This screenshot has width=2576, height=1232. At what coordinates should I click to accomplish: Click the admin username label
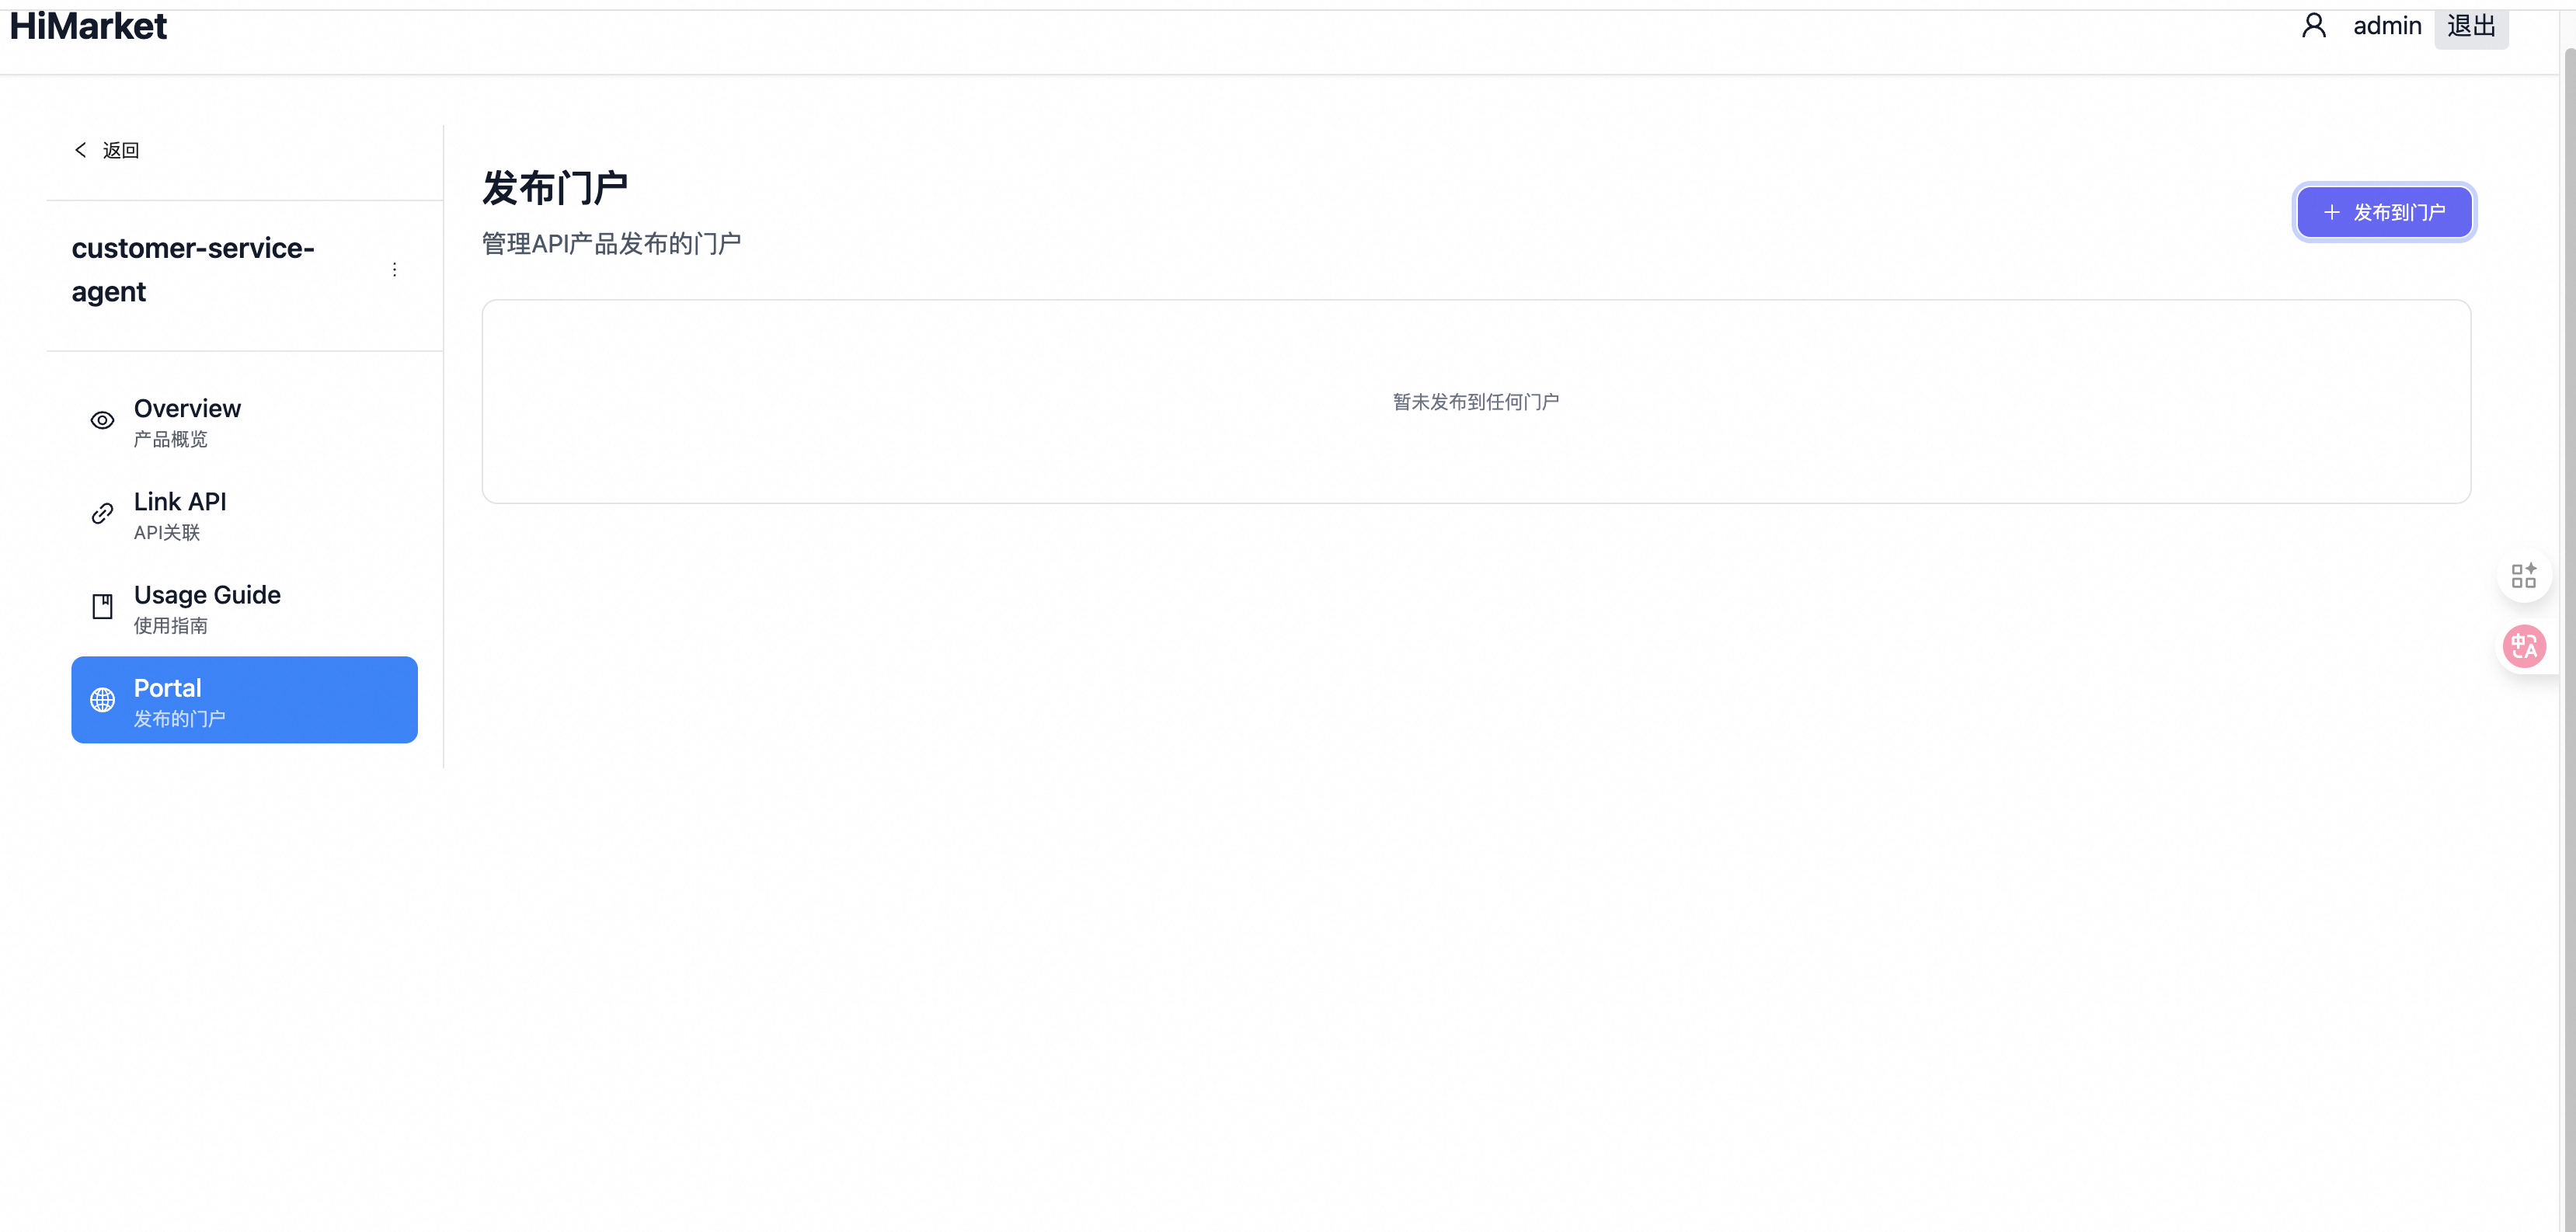[2387, 26]
